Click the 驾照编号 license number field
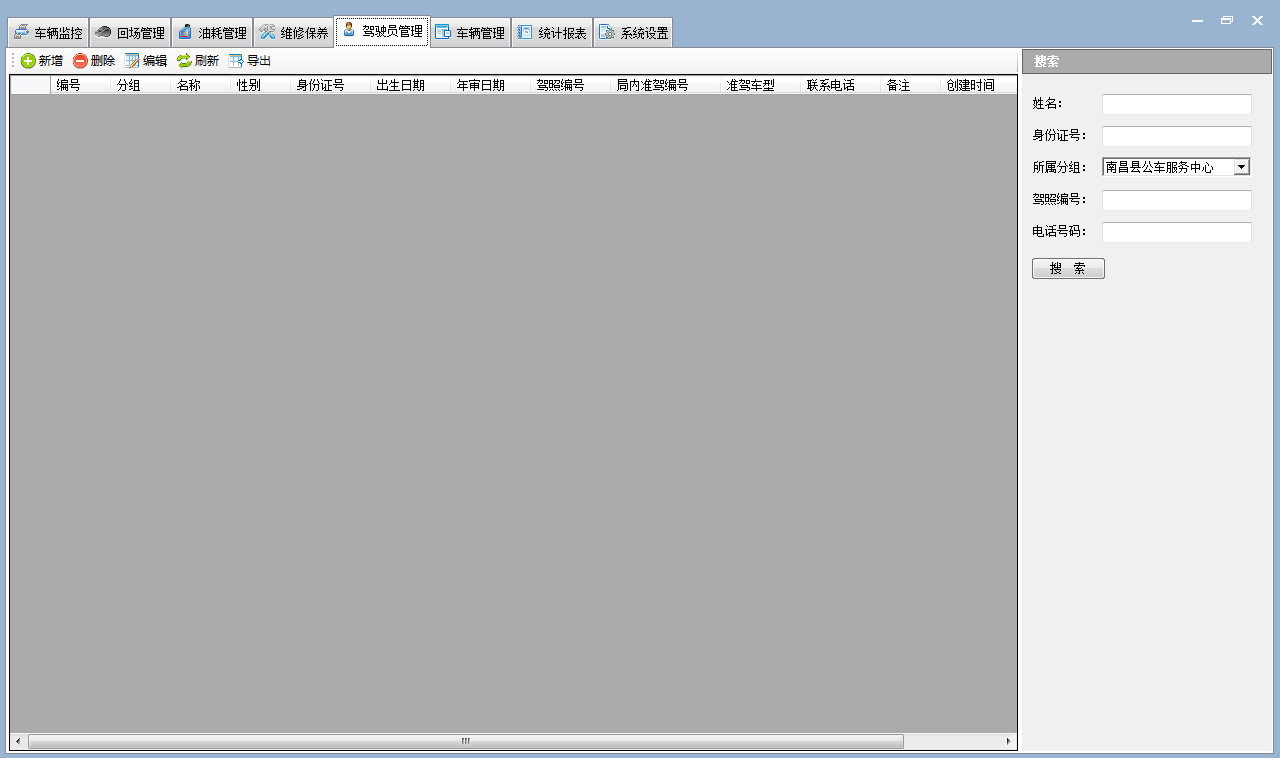The width and height of the screenshot is (1280, 758). 1176,200
